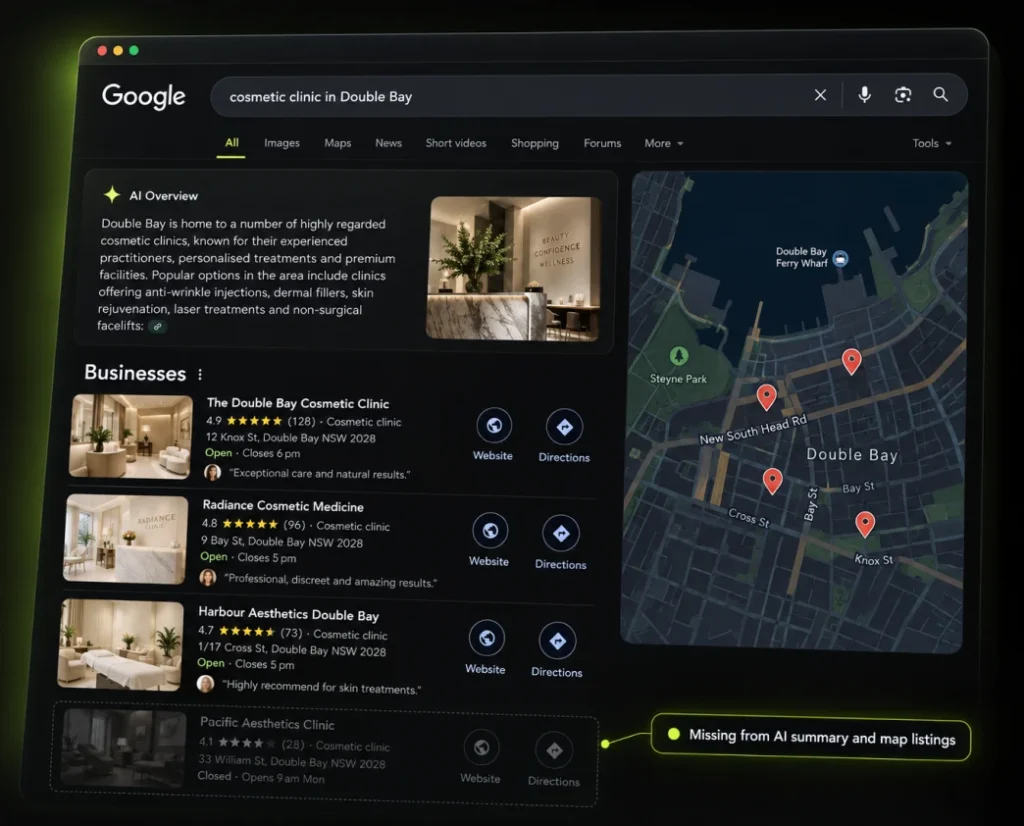Expand the More search categories dropdown

(664, 143)
